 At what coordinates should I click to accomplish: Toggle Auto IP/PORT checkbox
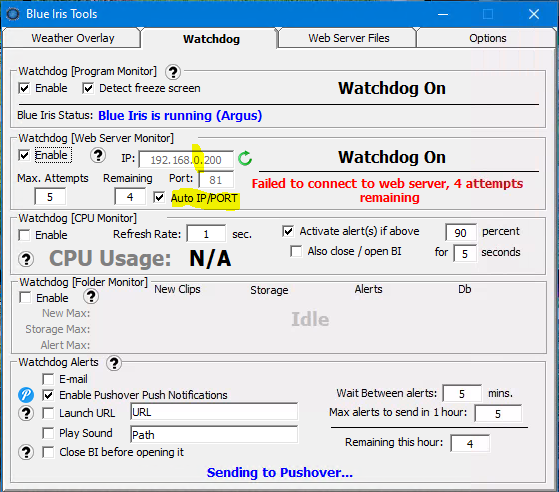(159, 197)
